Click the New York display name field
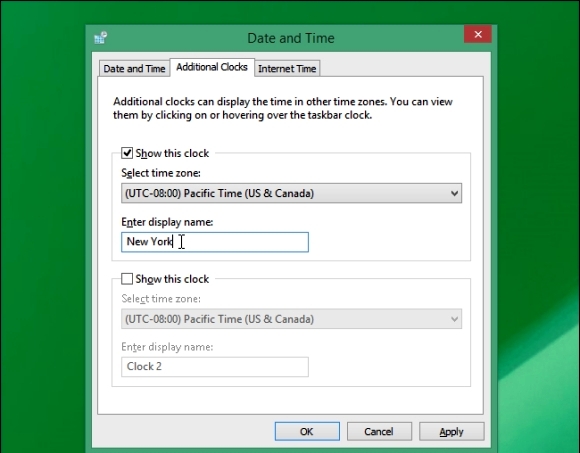Viewport: 580px width, 453px height. 215,242
